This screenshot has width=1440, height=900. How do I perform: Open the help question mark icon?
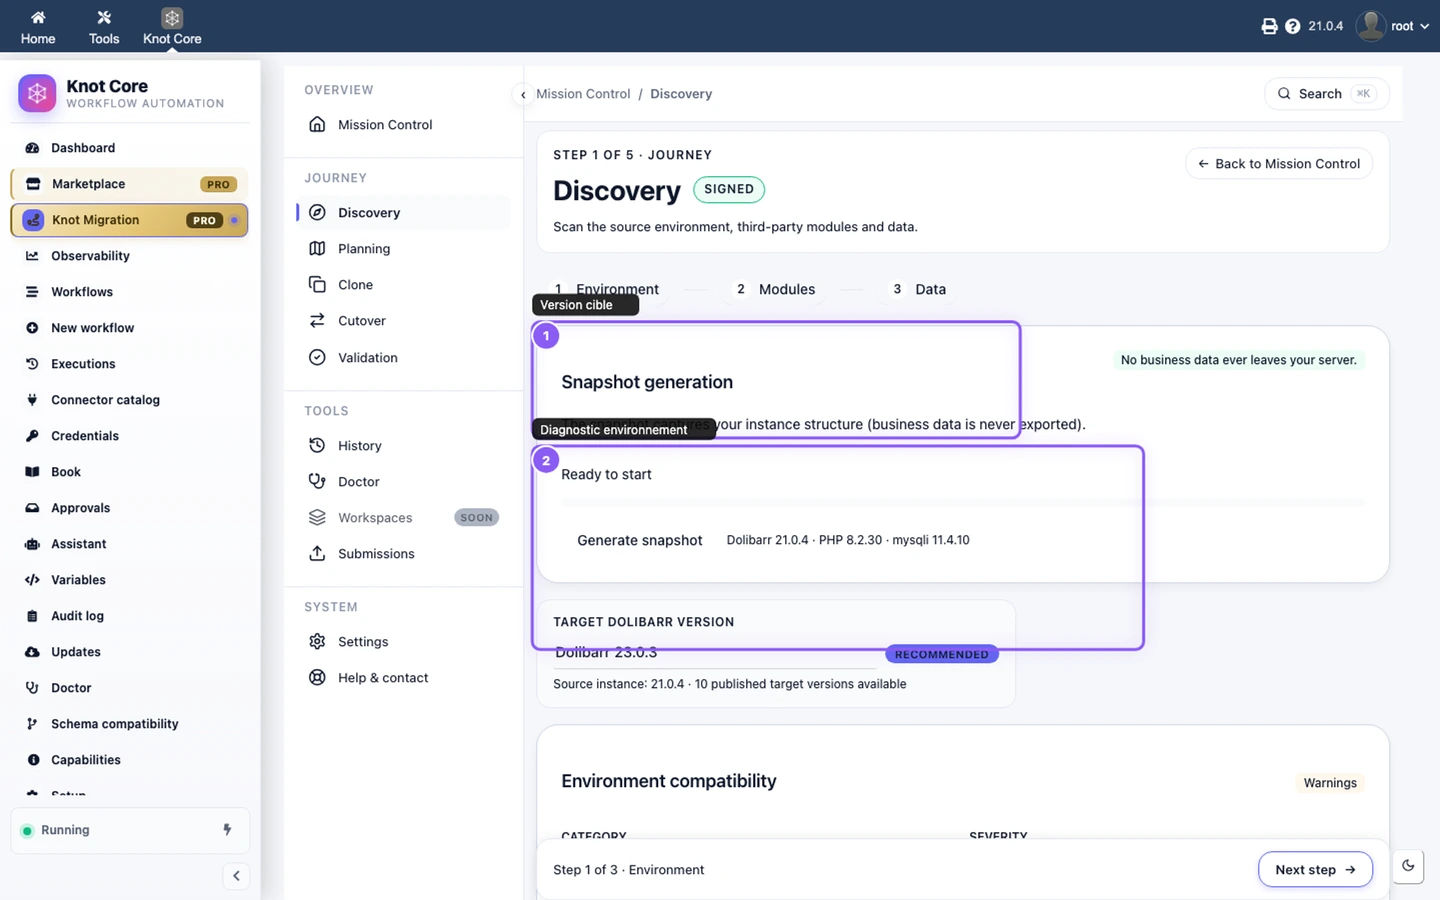(x=1292, y=26)
